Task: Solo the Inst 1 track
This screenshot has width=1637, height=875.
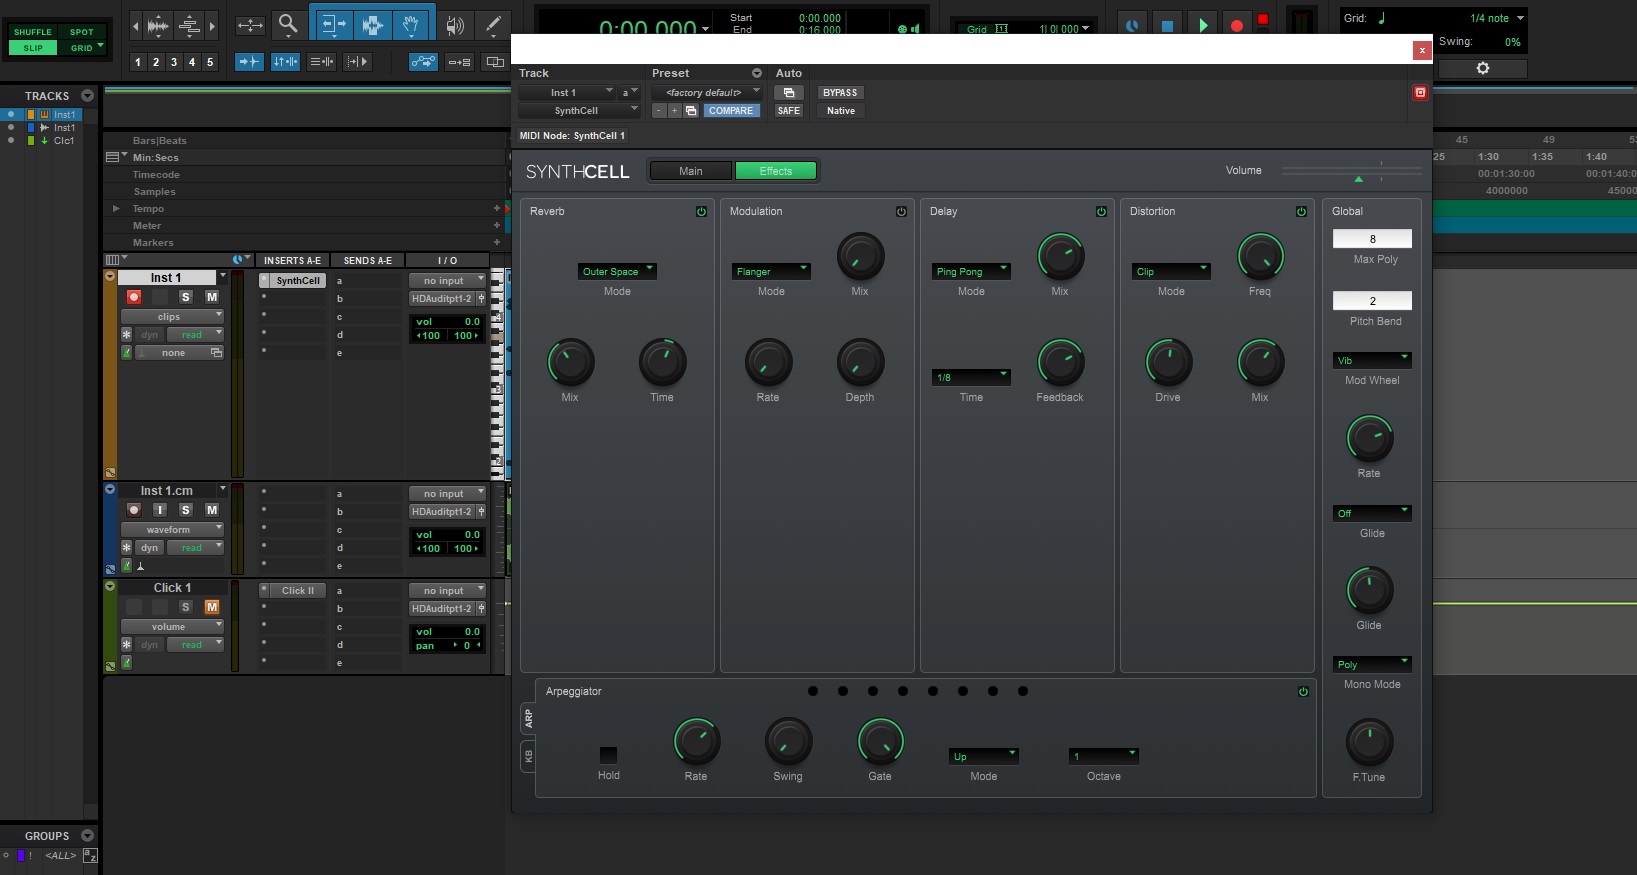Action: point(185,297)
